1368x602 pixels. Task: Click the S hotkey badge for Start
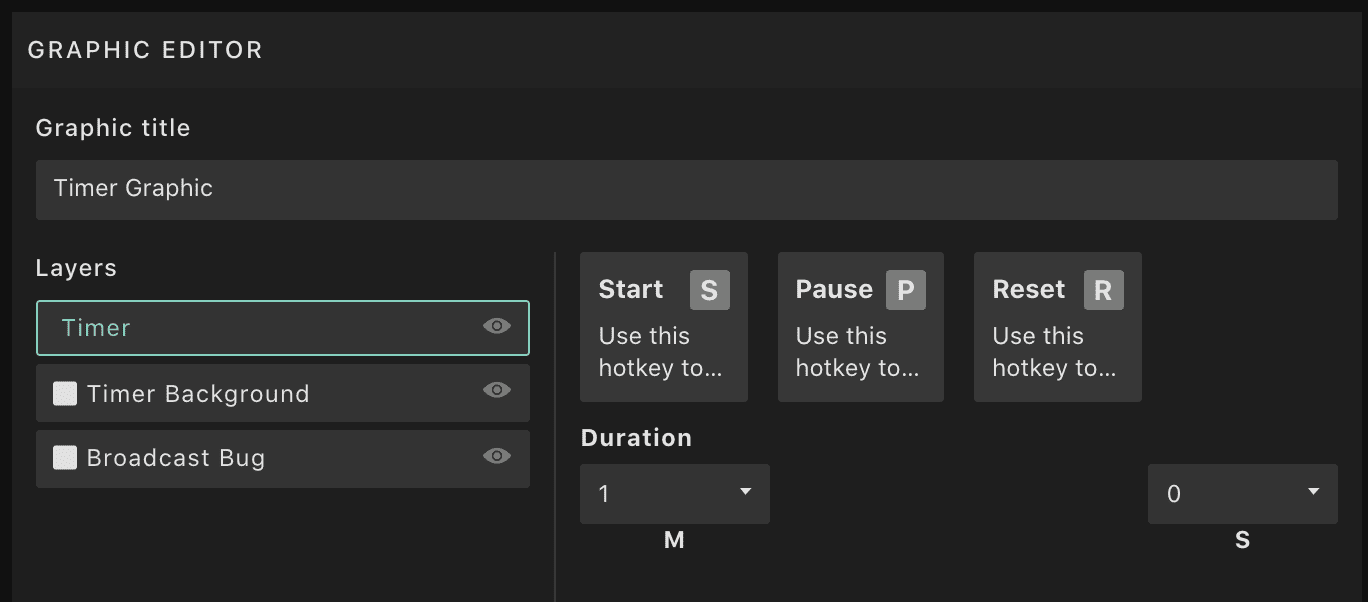click(x=709, y=290)
